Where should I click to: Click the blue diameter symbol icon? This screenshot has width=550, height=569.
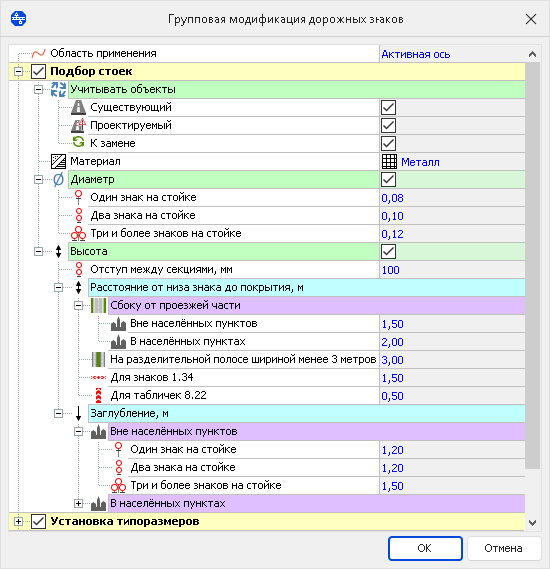tap(58, 179)
